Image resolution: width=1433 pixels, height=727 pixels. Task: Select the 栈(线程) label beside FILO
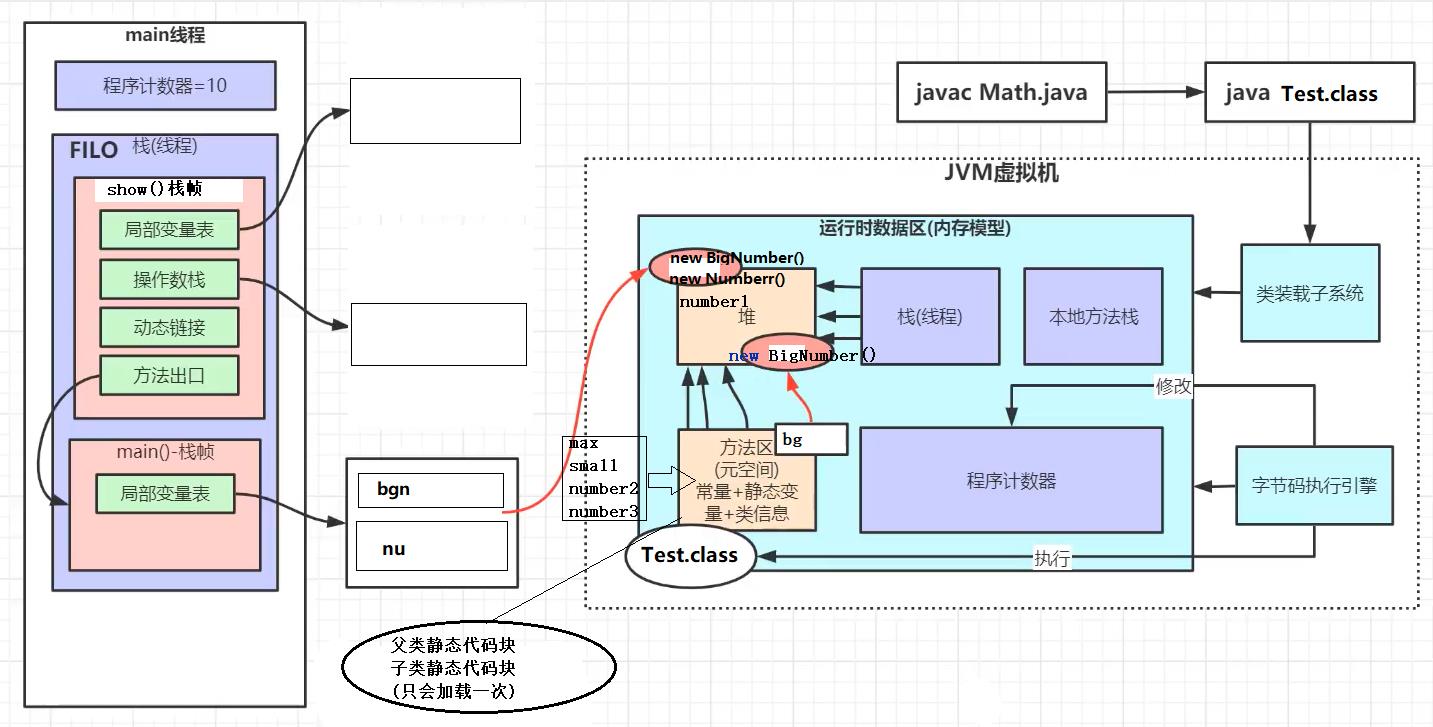click(x=165, y=146)
